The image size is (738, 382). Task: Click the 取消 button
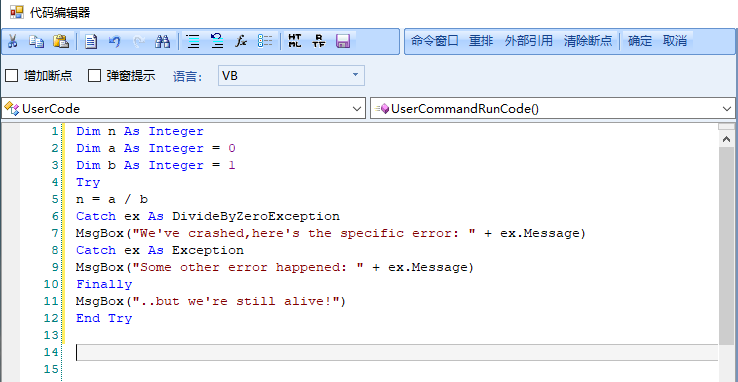pyautogui.click(x=675, y=41)
